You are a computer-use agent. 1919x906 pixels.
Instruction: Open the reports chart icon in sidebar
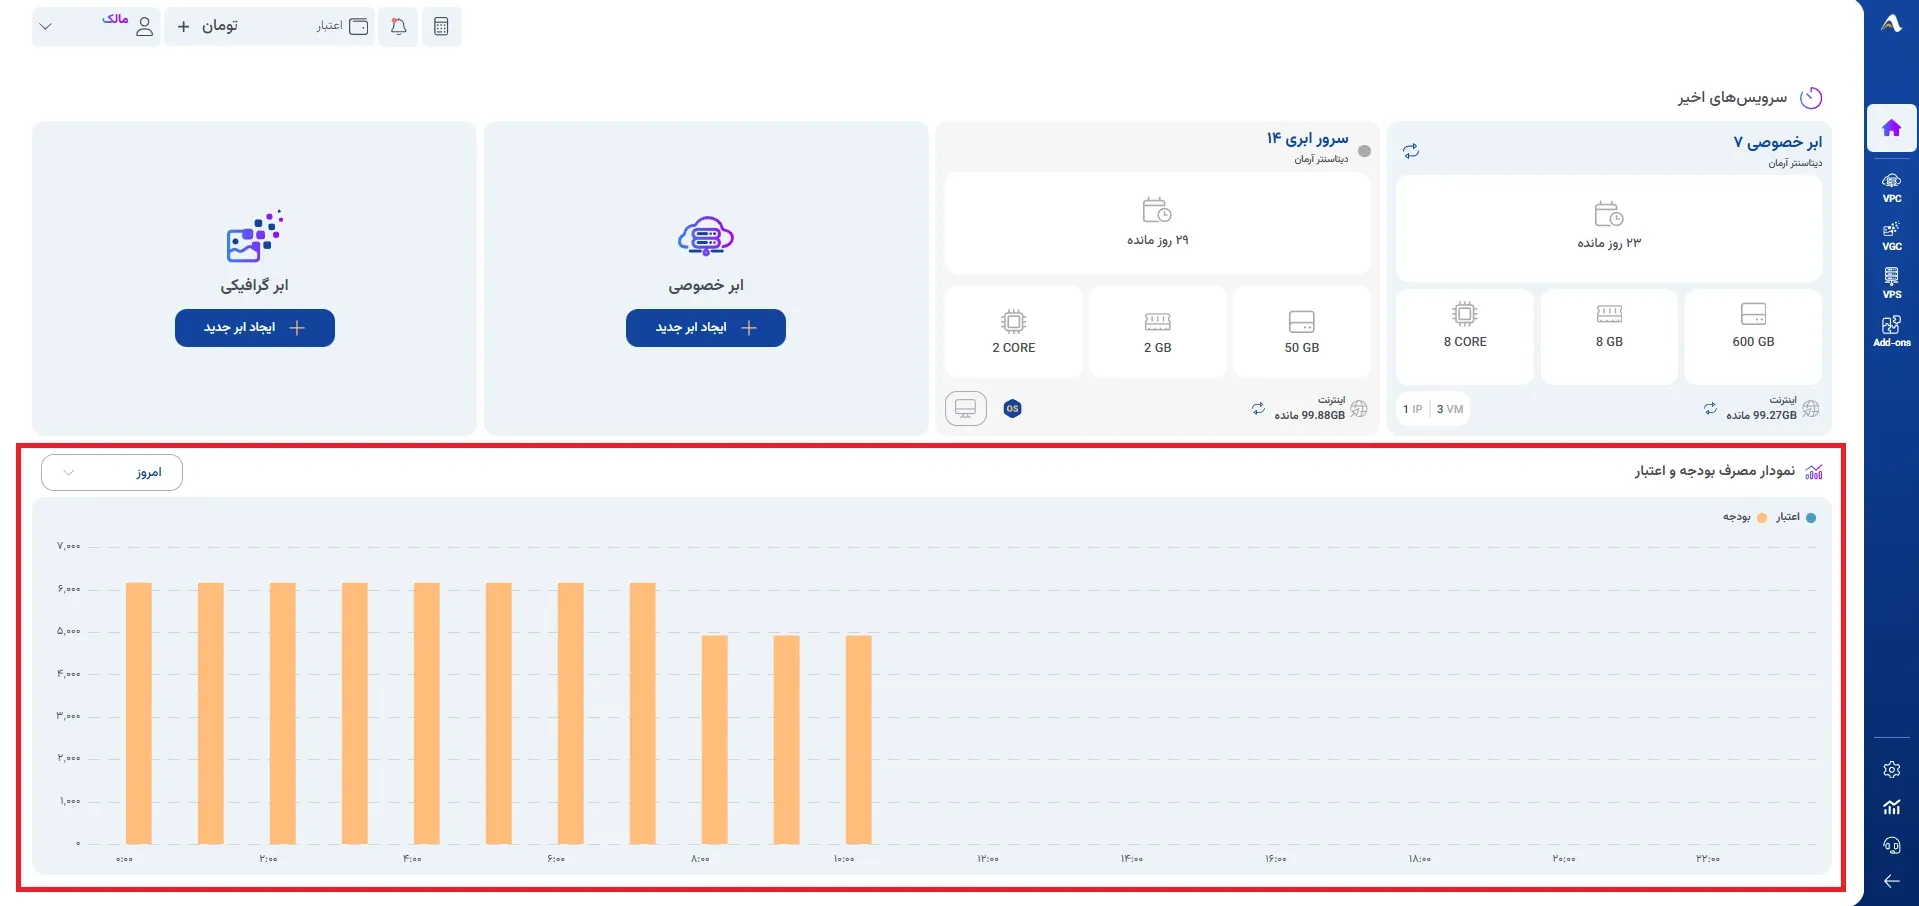(1891, 807)
